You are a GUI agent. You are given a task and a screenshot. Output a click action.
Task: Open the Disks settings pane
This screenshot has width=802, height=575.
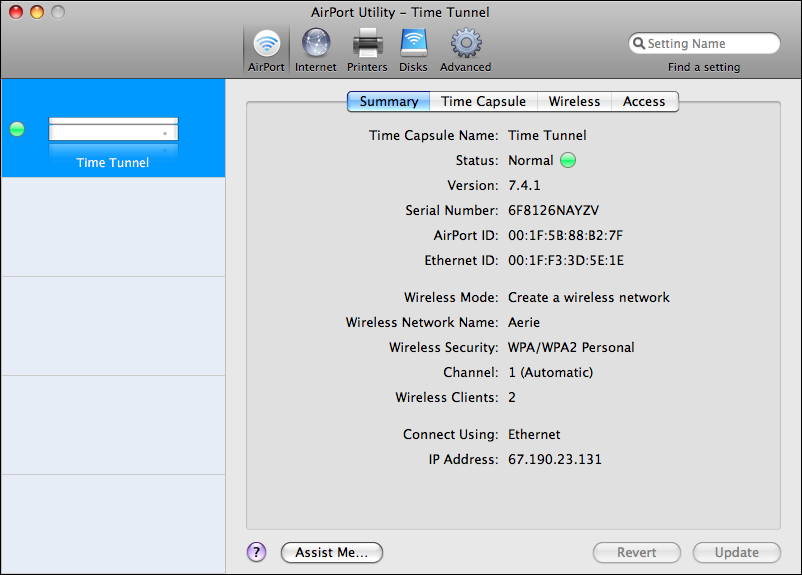(413, 51)
